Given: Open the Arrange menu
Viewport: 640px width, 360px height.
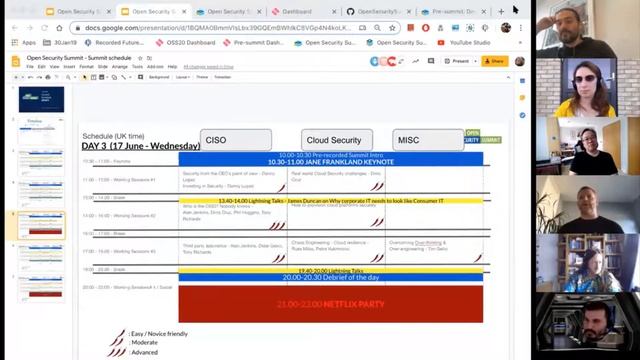Looking at the screenshot, I should coord(120,67).
